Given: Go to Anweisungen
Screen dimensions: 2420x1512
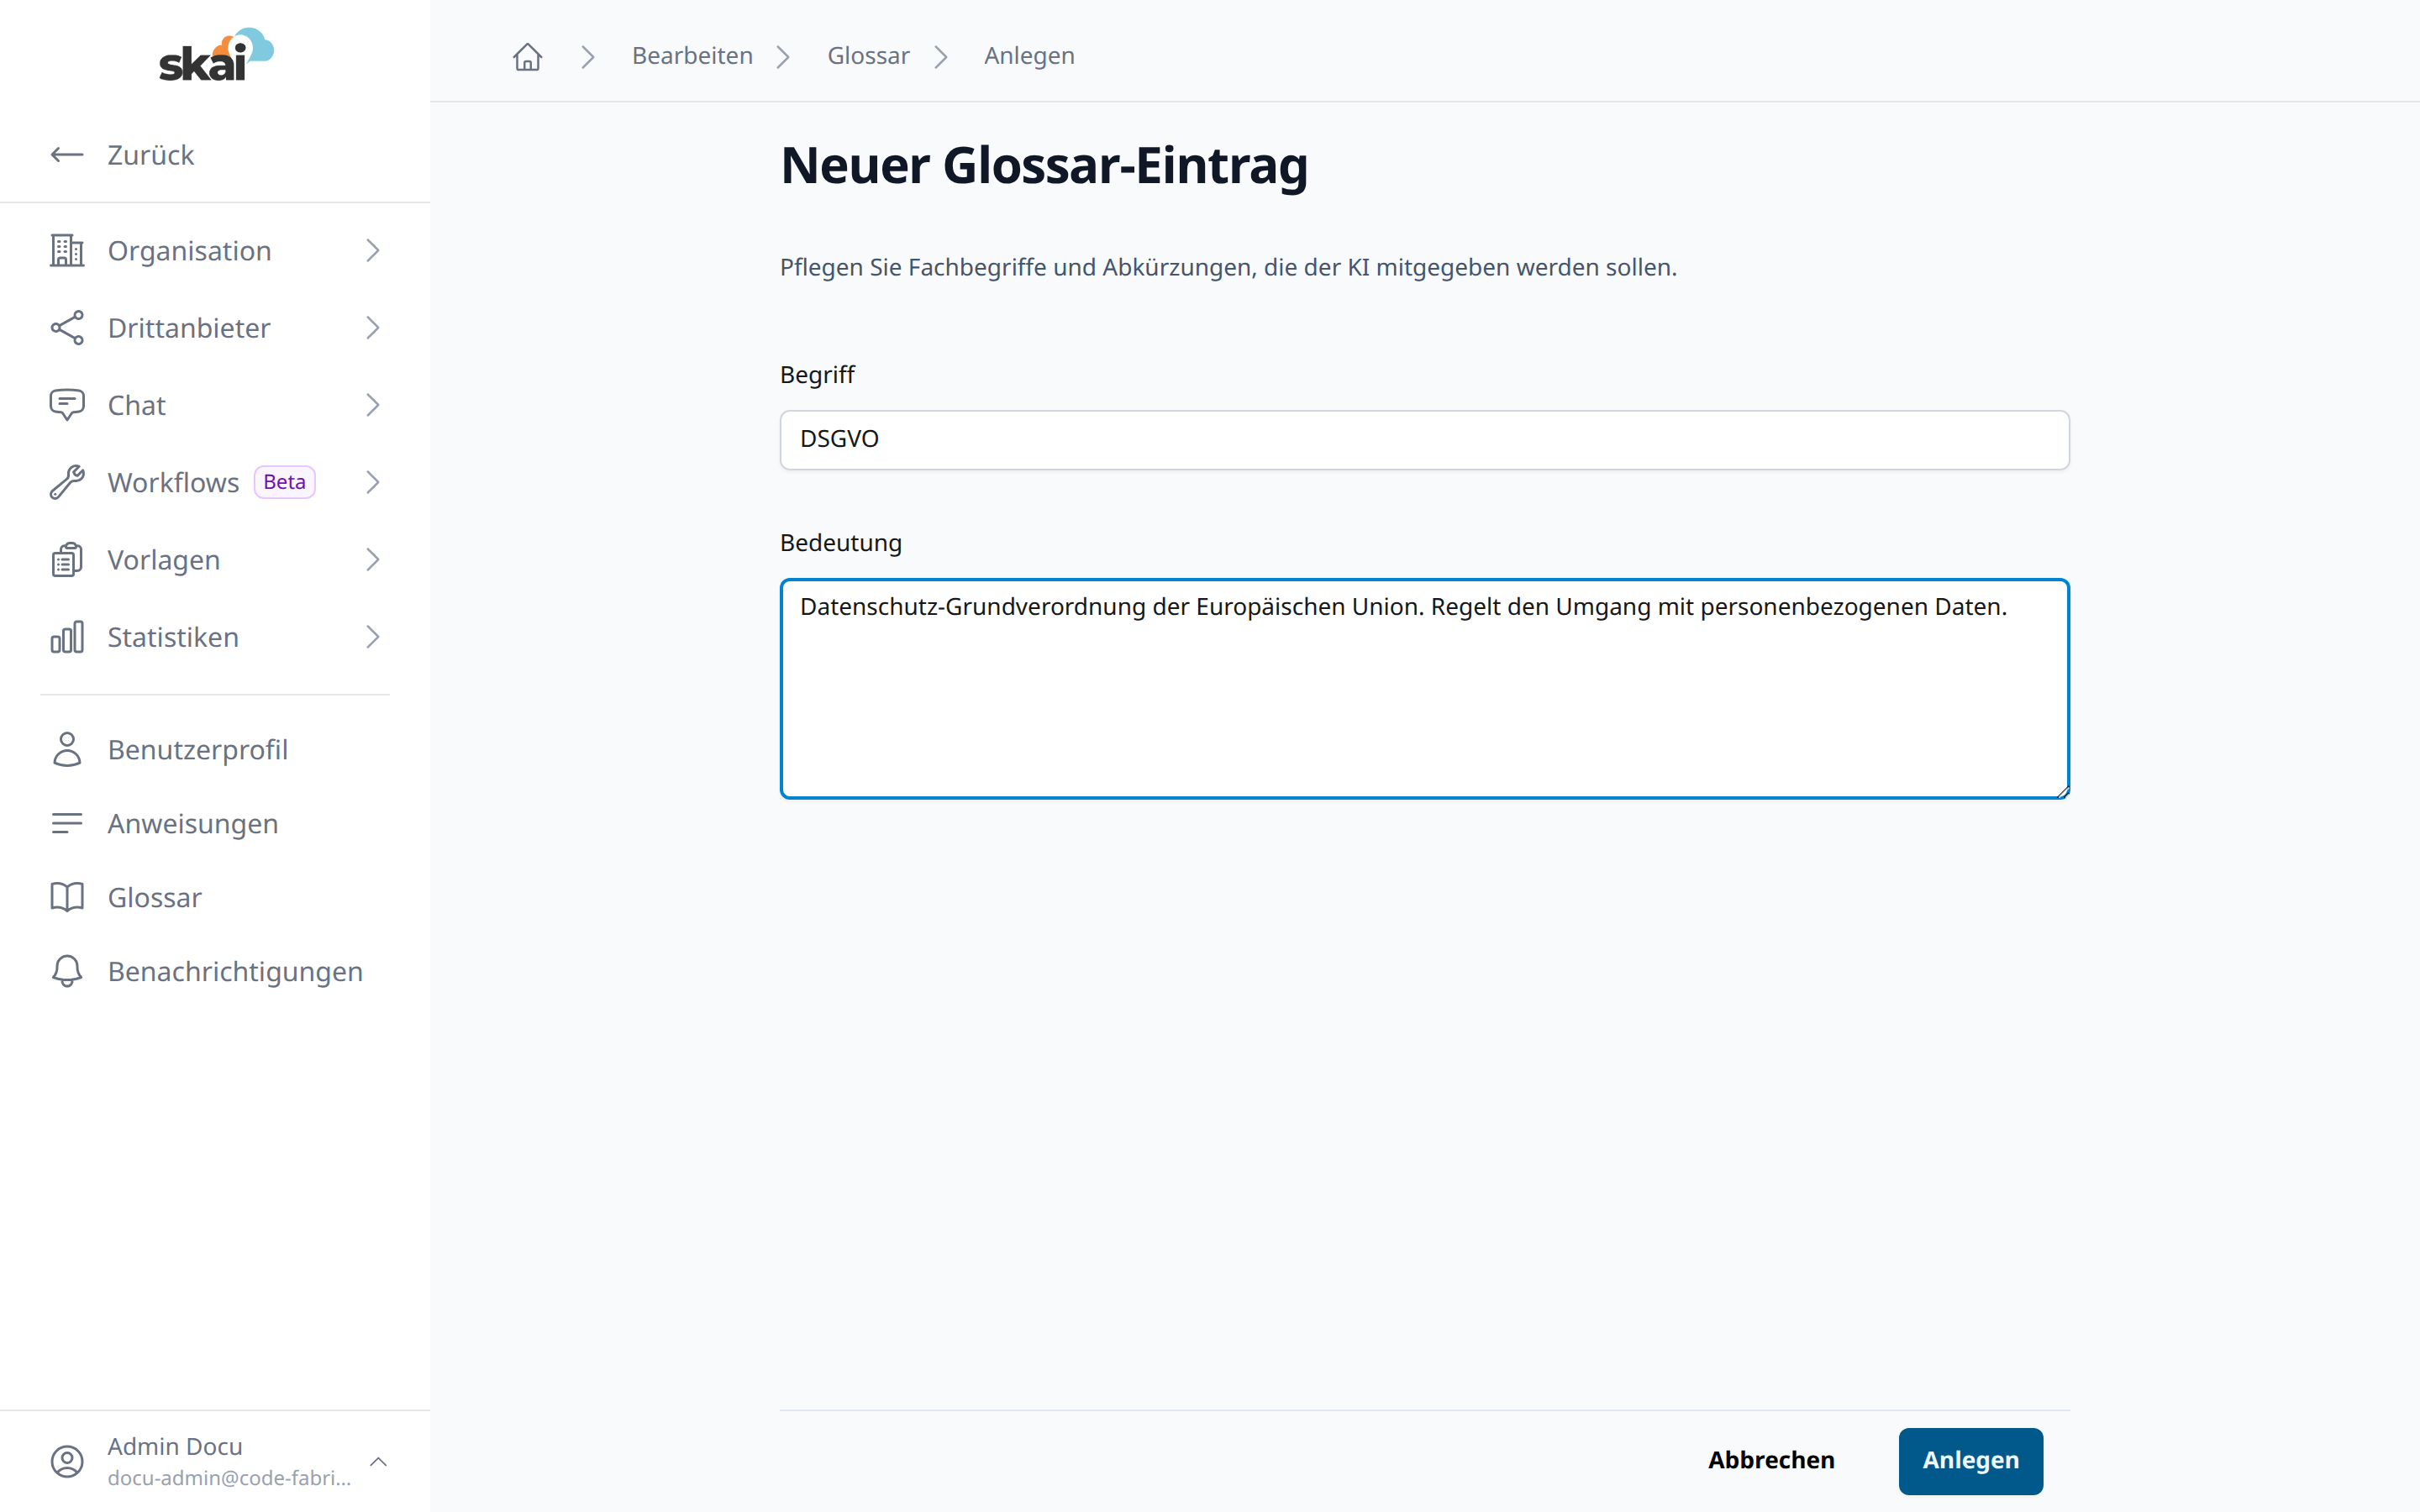Looking at the screenshot, I should tap(215, 823).
